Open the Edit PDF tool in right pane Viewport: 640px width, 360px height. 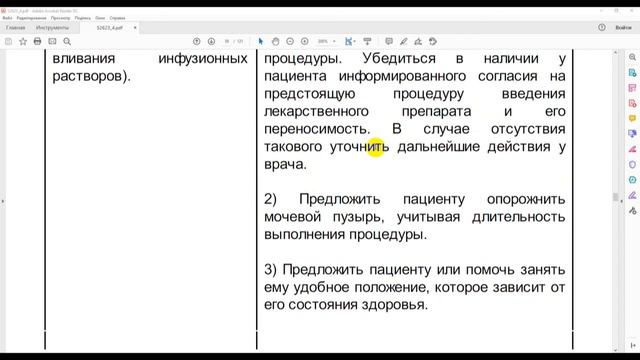(x=633, y=88)
